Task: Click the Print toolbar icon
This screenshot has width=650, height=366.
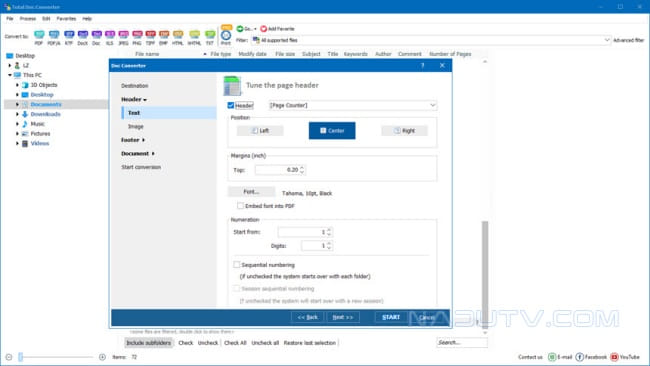Action: (226, 35)
